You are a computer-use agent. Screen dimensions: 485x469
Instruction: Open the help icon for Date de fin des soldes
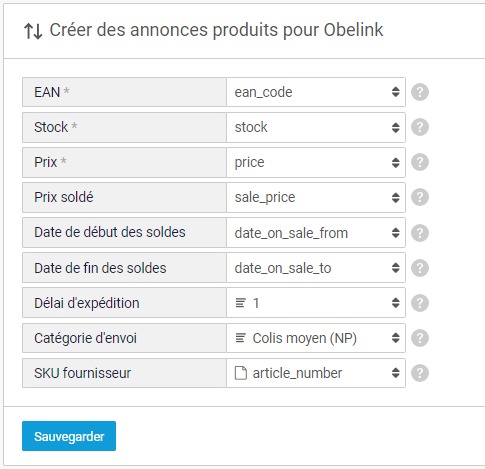pyautogui.click(x=420, y=268)
